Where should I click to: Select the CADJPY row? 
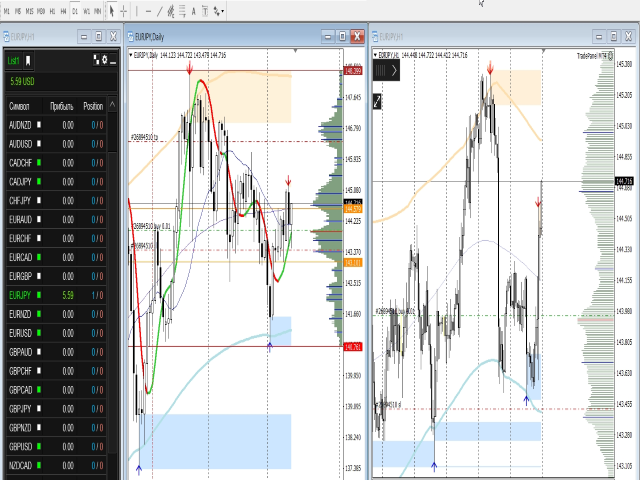click(56, 182)
